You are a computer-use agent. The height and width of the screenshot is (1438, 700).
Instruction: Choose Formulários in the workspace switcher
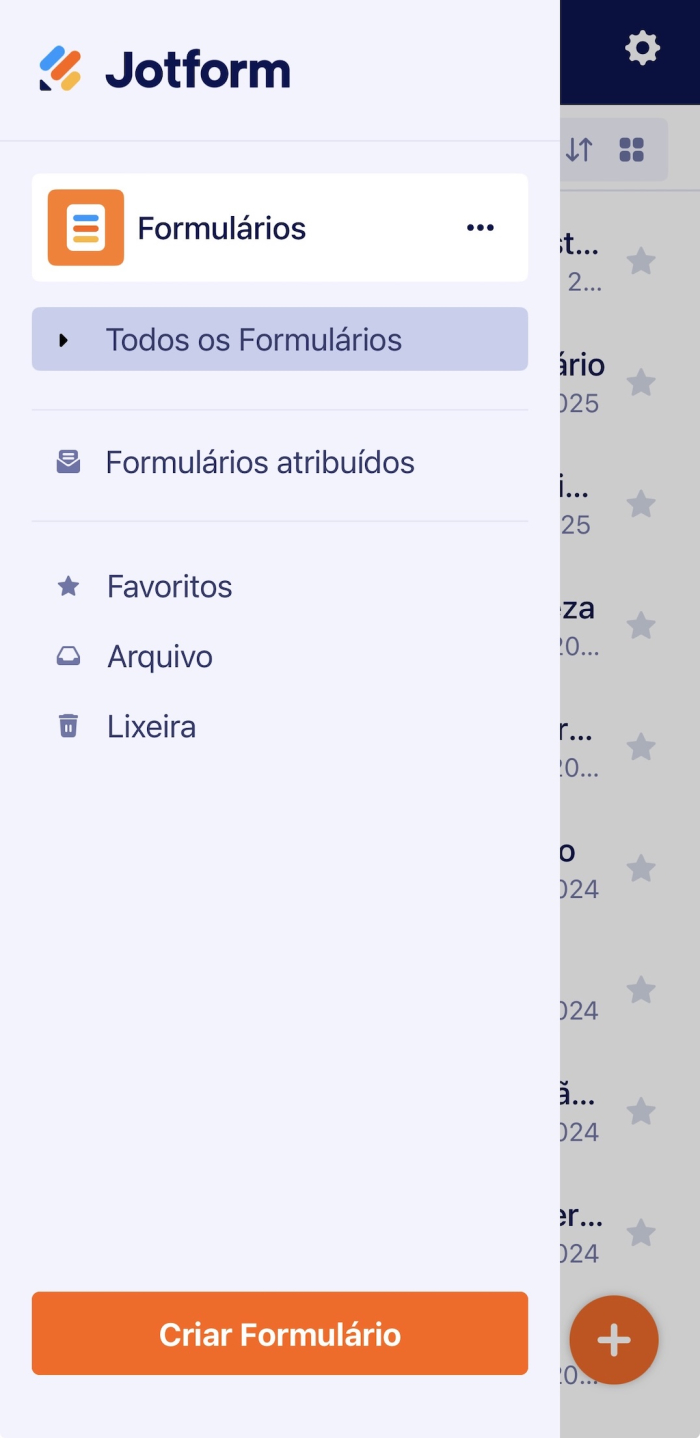pos(221,227)
